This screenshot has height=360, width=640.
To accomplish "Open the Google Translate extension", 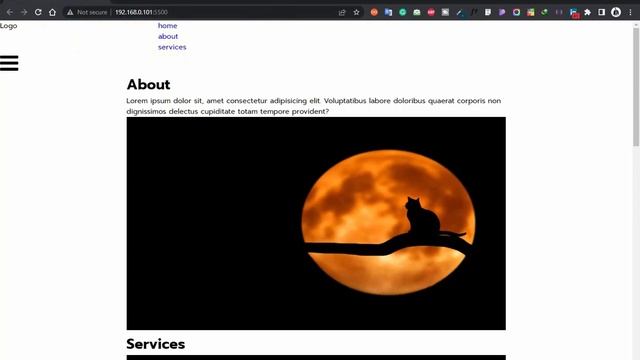I will point(388,12).
